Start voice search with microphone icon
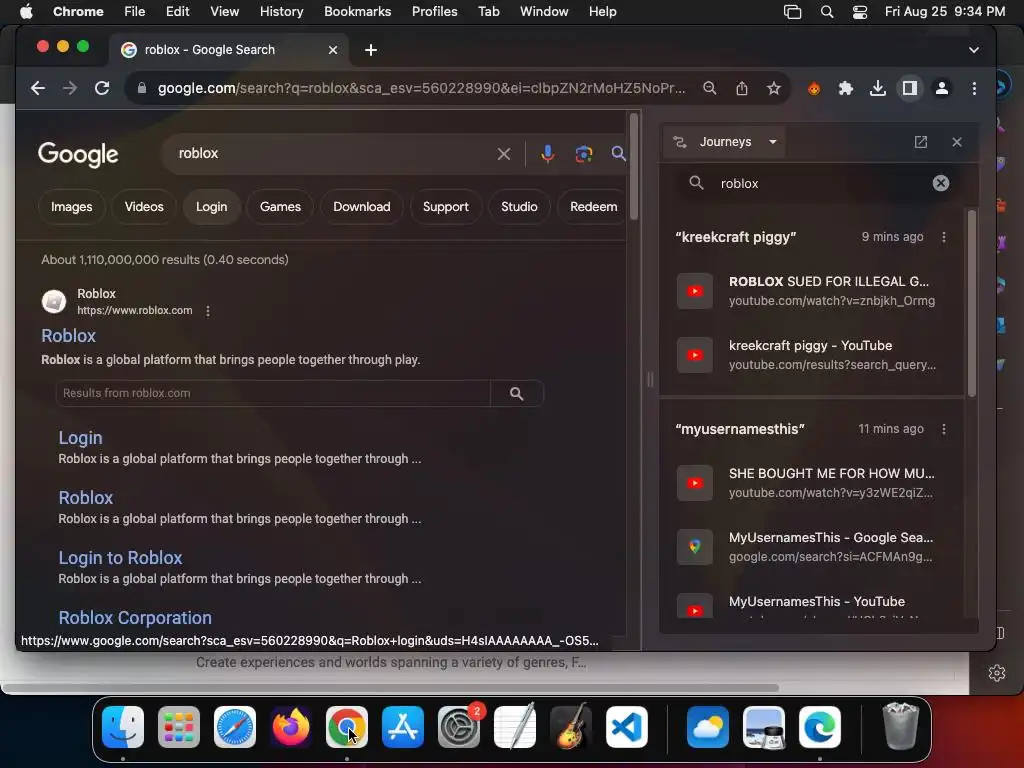 point(548,154)
